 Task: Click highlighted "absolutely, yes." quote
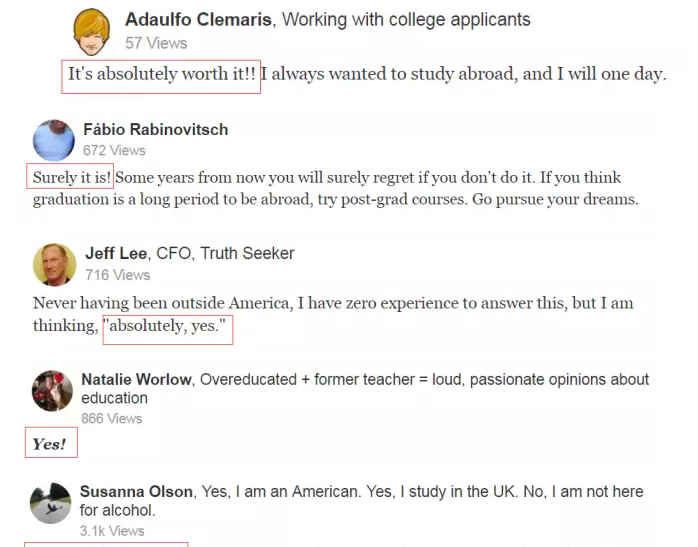point(167,325)
